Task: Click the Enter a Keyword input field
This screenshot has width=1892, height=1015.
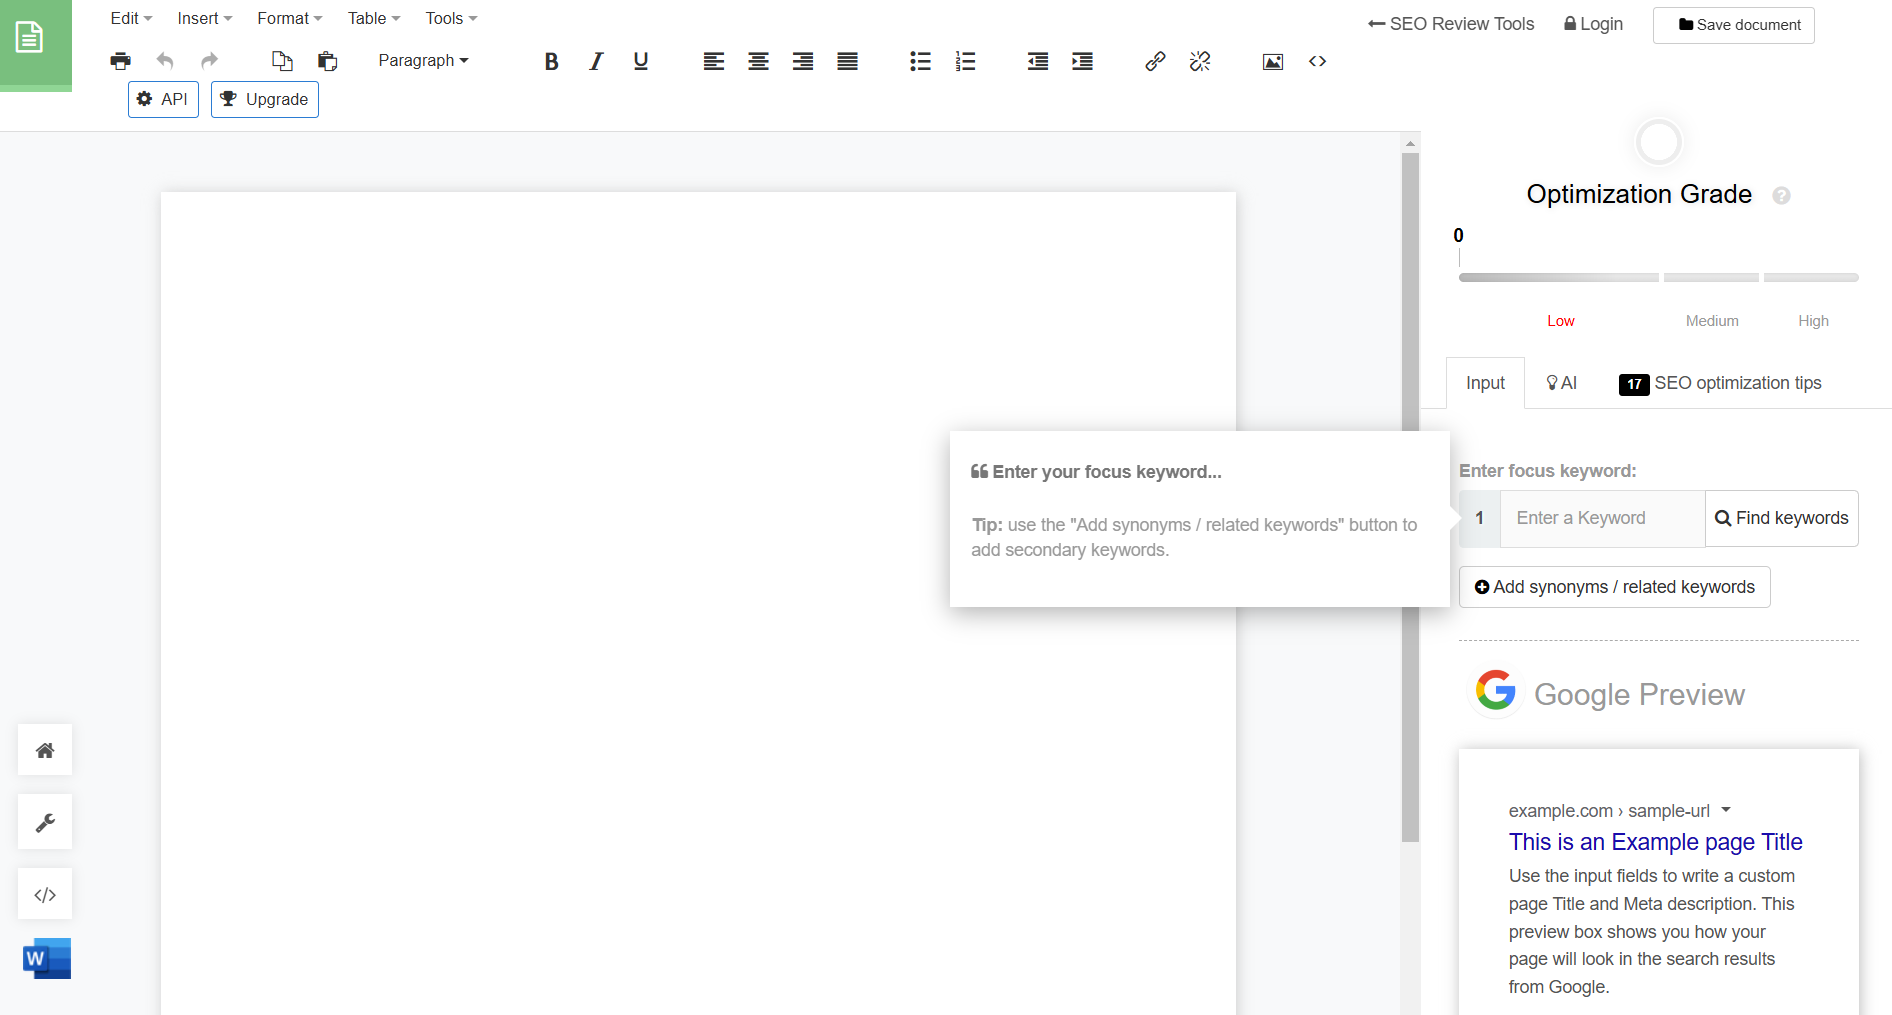Action: 1601,518
